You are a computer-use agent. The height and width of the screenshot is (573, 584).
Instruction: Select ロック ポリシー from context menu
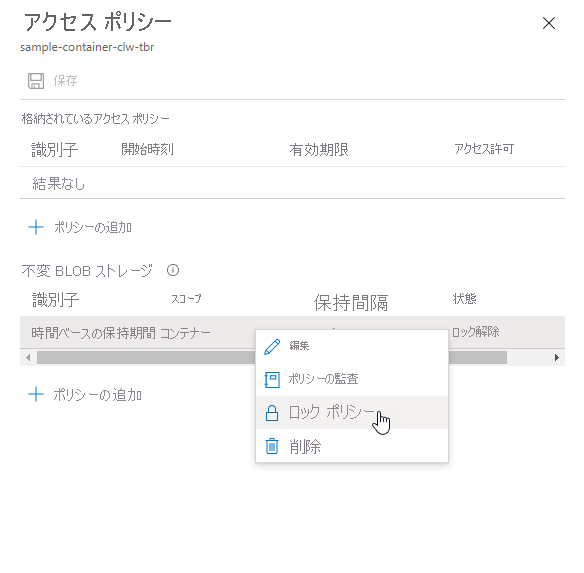[x=352, y=412]
